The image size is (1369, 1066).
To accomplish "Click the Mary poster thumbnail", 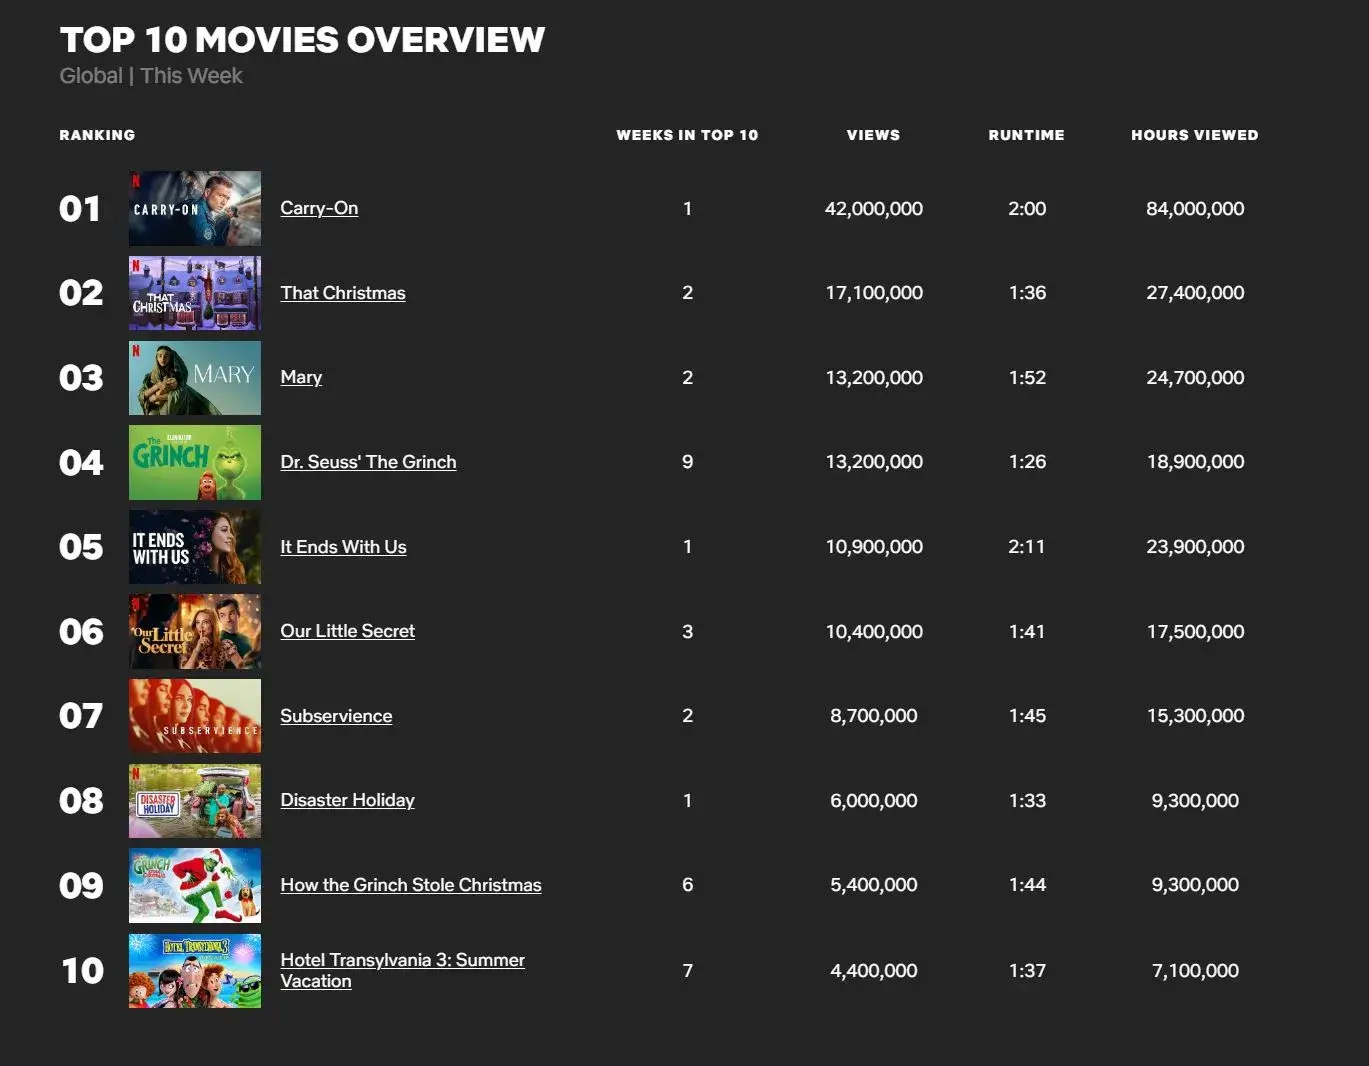I will click(x=195, y=378).
